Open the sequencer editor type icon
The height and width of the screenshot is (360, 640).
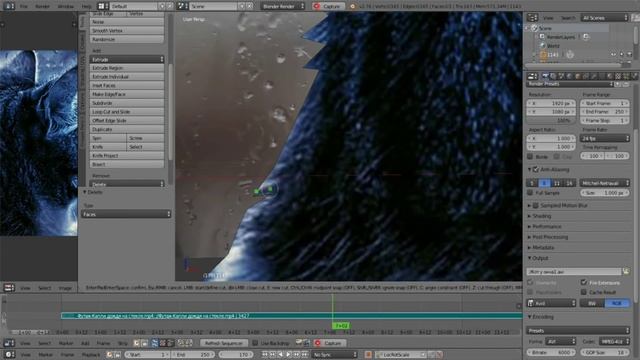coord(9,343)
